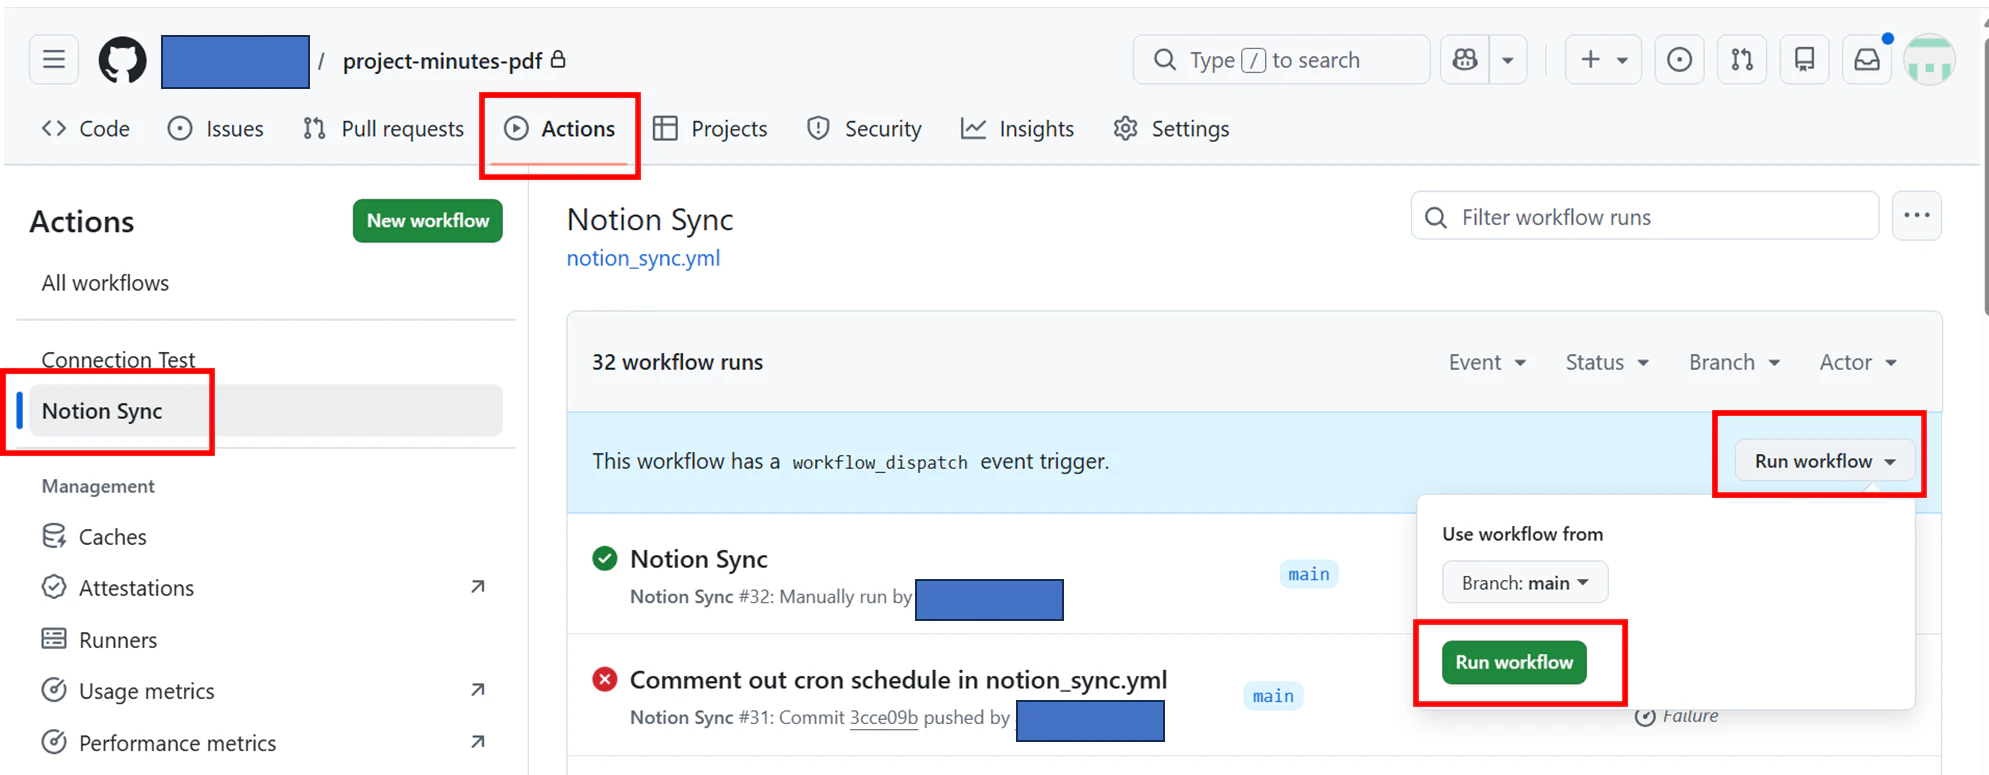Viewport: 1989px width, 775px height.
Task: Expand the Copilot dropdown arrow
Action: [x=1508, y=60]
